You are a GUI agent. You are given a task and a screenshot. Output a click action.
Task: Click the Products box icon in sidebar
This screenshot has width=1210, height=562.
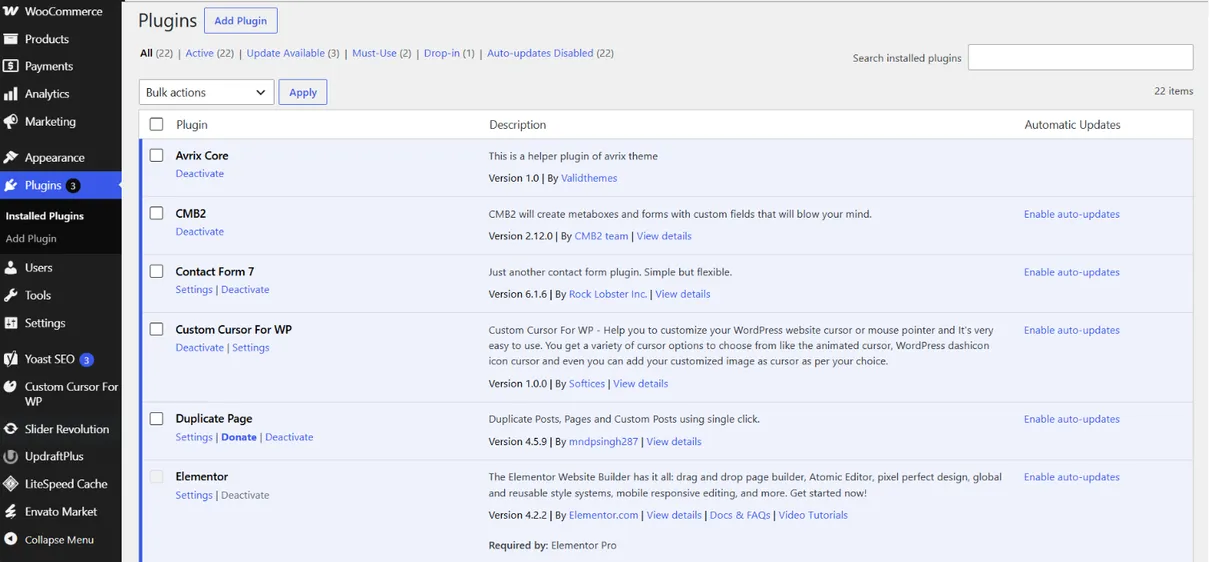click(11, 39)
